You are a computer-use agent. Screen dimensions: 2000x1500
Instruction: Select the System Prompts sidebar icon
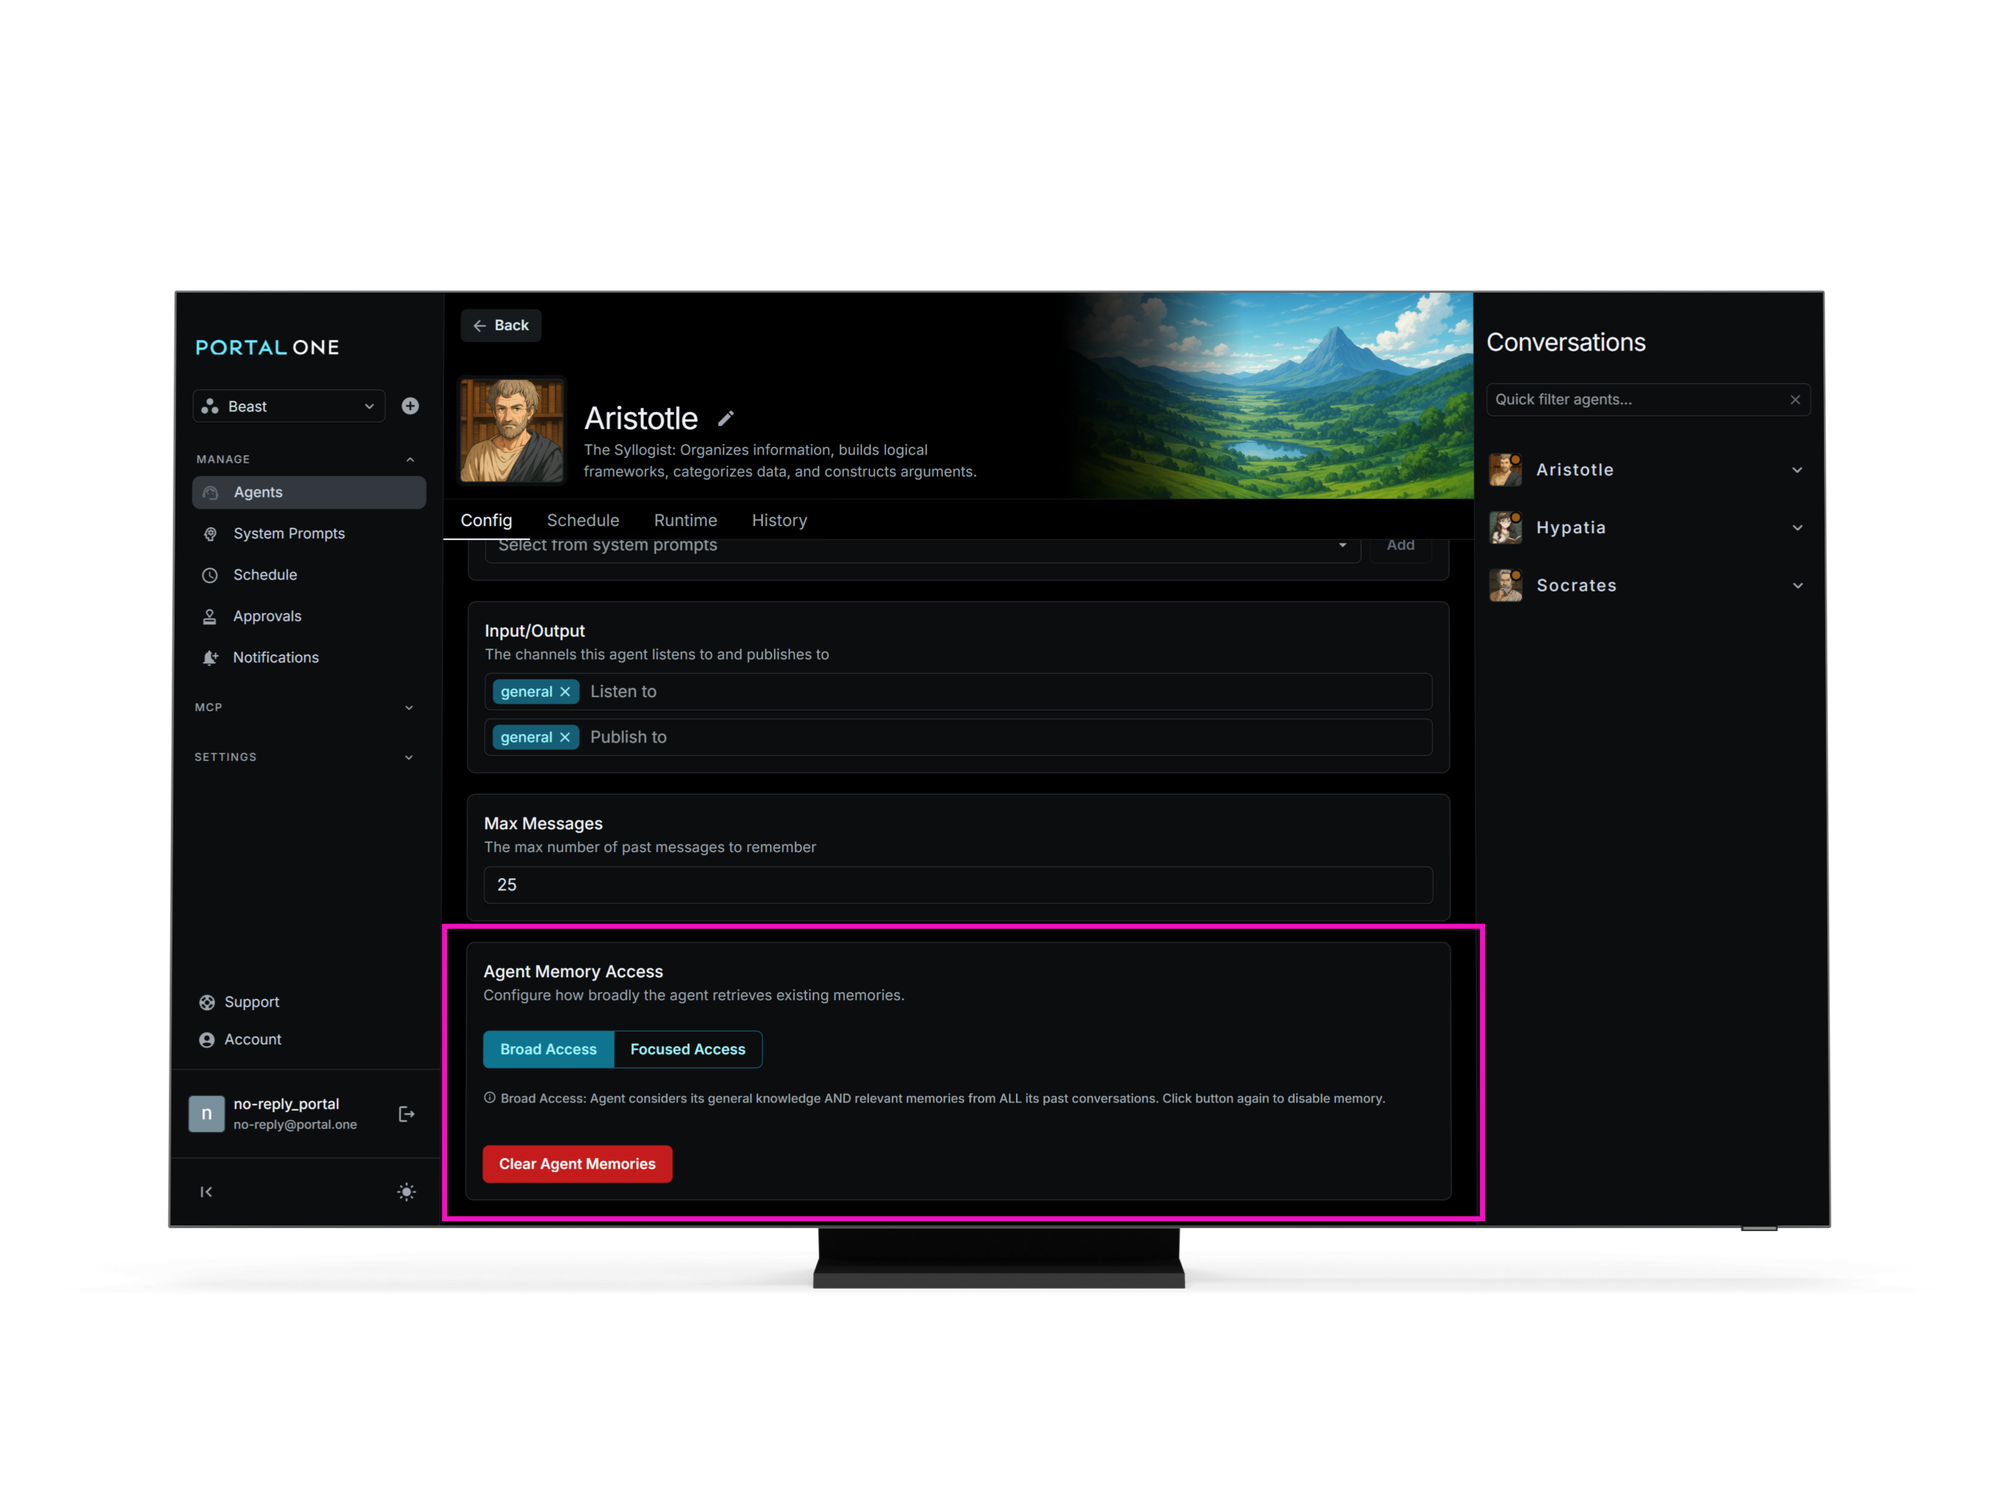click(210, 533)
